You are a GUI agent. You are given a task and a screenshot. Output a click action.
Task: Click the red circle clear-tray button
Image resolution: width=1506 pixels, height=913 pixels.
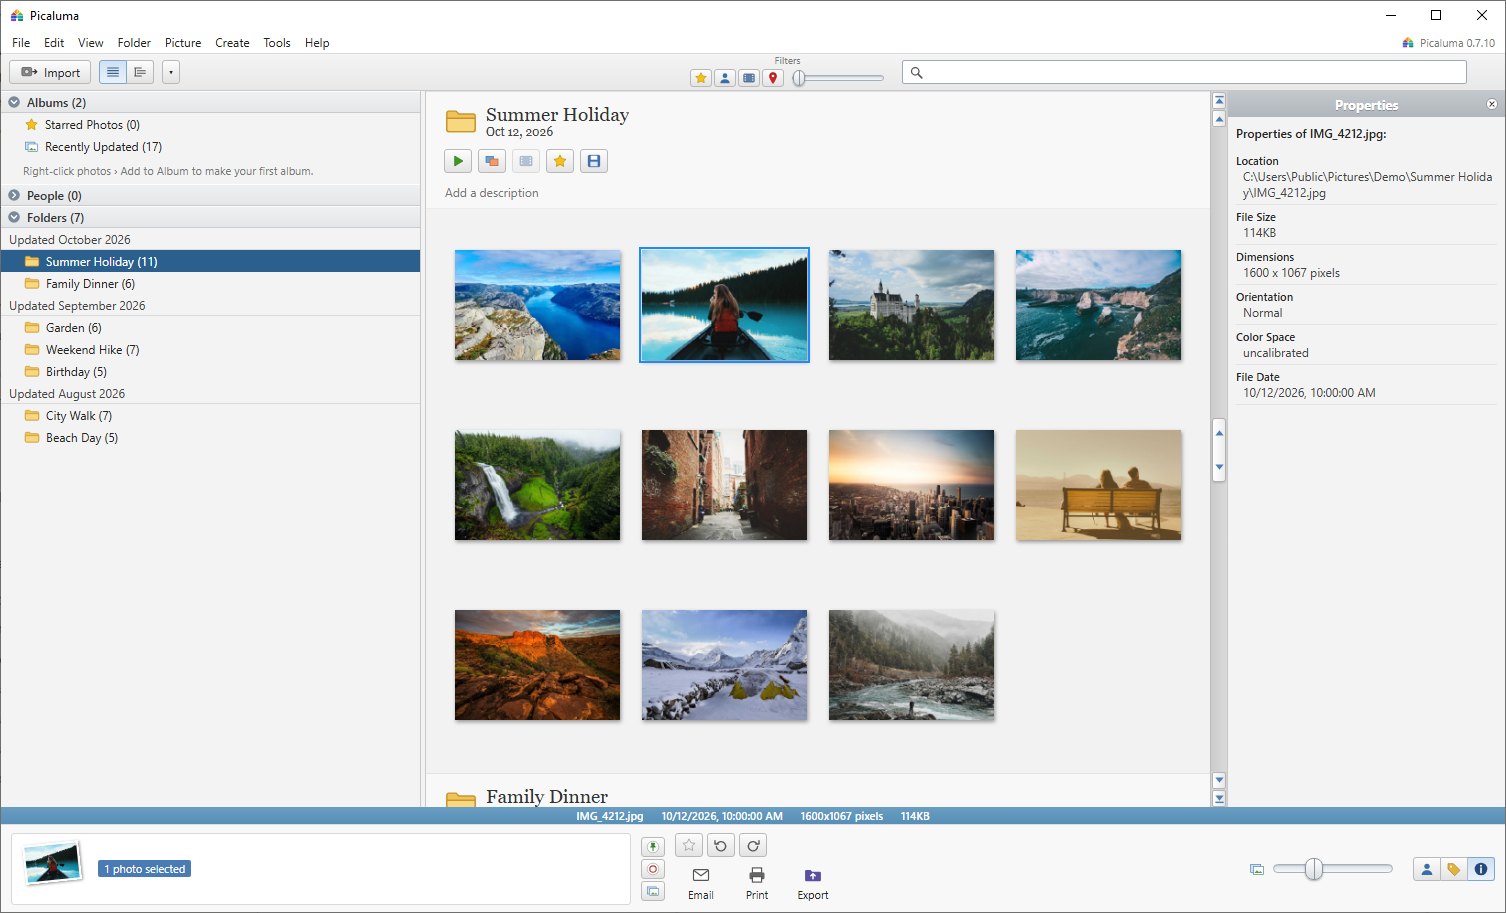(653, 869)
